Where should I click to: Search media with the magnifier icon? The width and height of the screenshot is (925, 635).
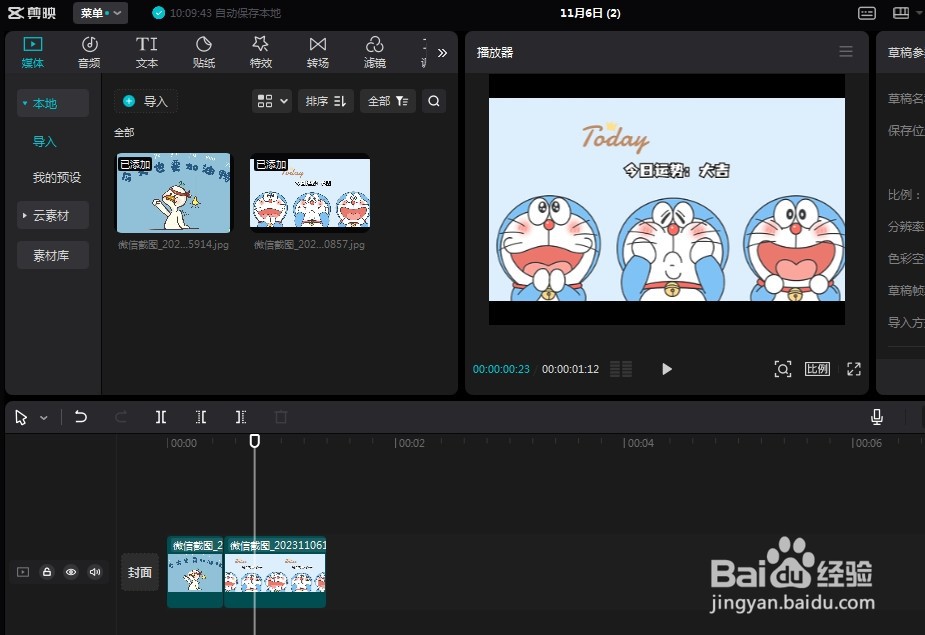[x=434, y=102]
